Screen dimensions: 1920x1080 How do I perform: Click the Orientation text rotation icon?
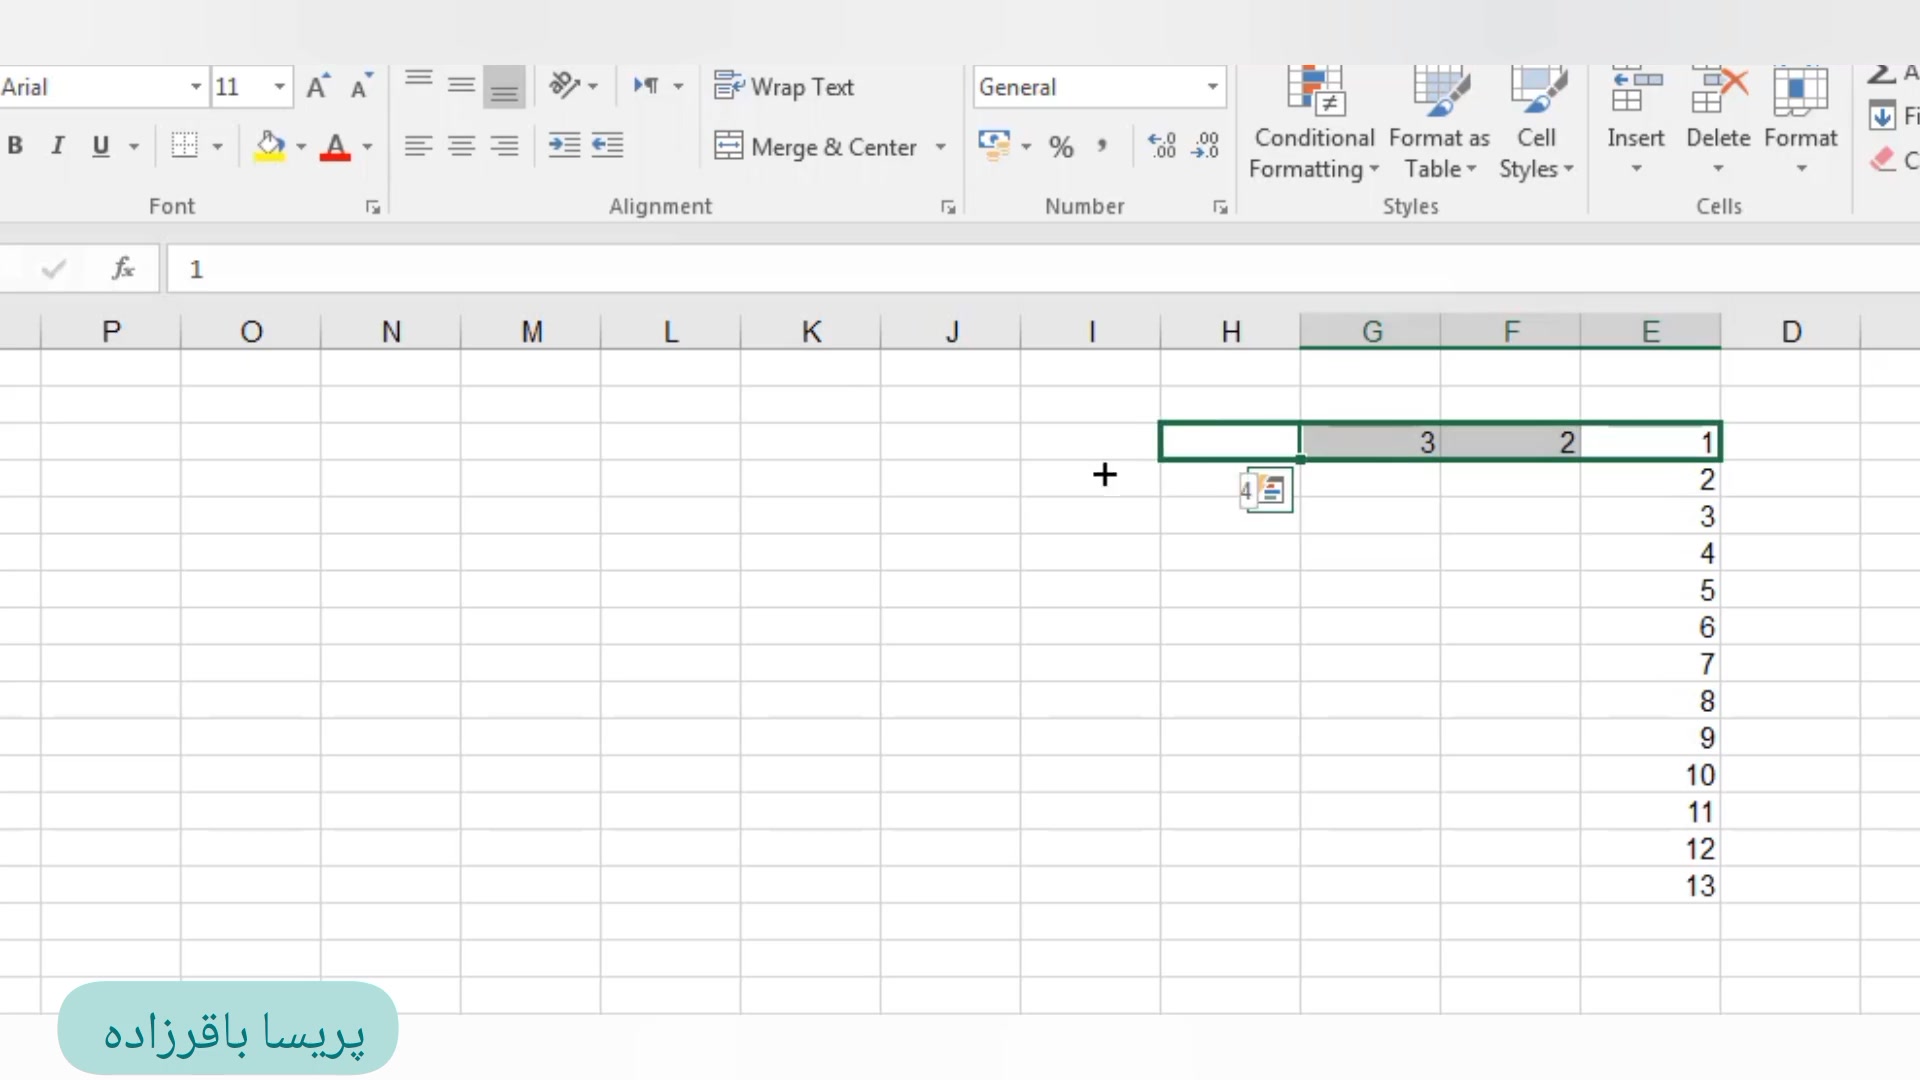566,86
